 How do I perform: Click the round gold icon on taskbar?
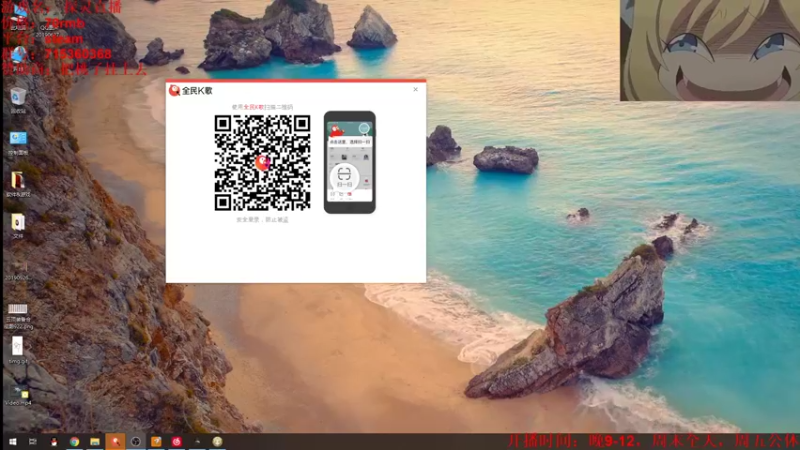click(217, 442)
